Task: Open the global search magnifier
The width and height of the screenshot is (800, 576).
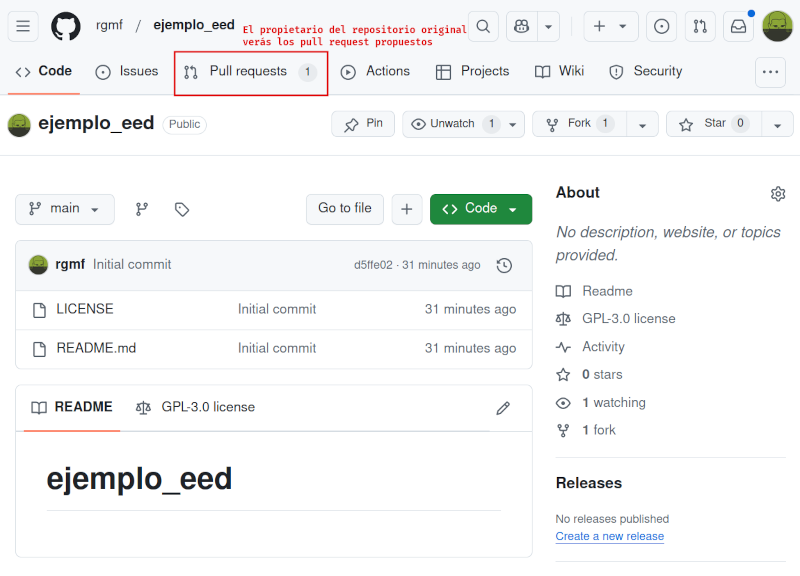Action: (x=484, y=27)
